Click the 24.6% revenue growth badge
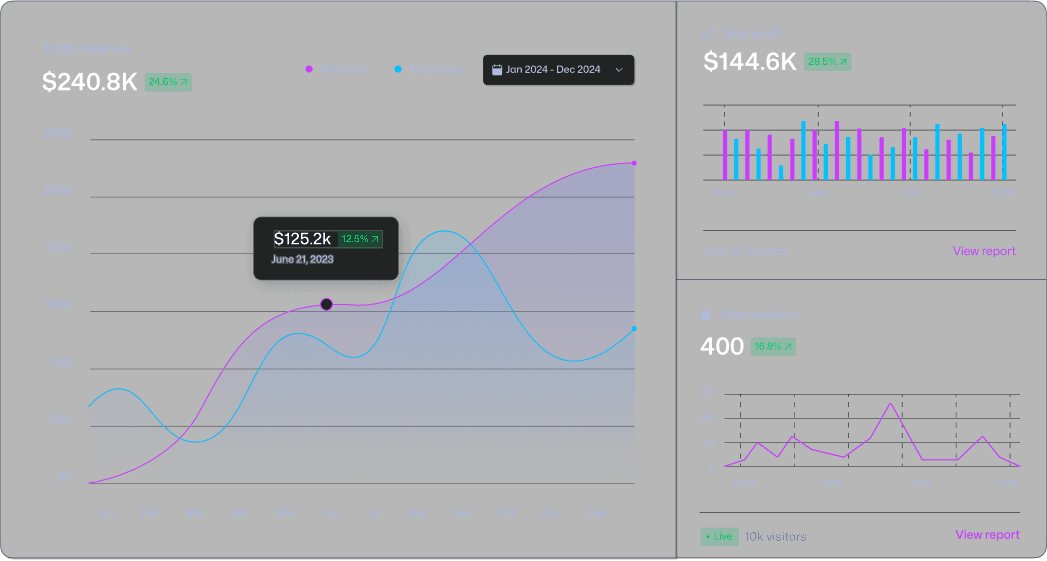Viewport: 1047px width, 561px height. (168, 82)
